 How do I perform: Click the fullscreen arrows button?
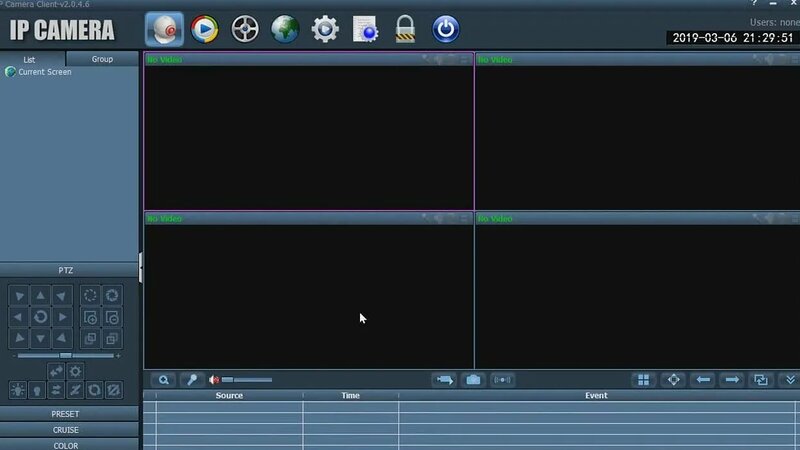673,380
